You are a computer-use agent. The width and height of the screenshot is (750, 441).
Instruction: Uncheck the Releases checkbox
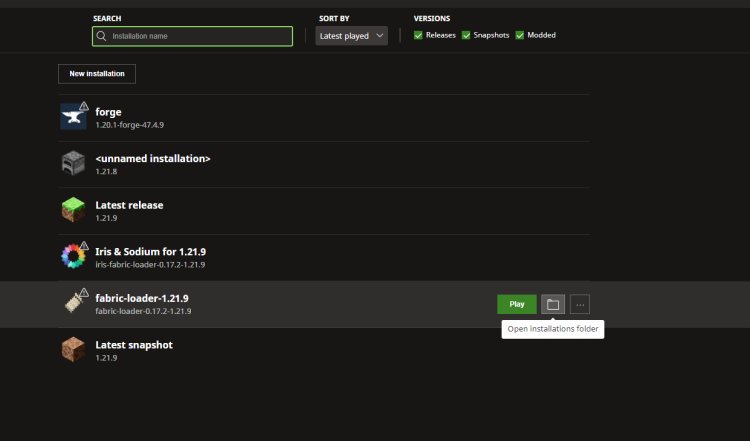(x=419, y=35)
